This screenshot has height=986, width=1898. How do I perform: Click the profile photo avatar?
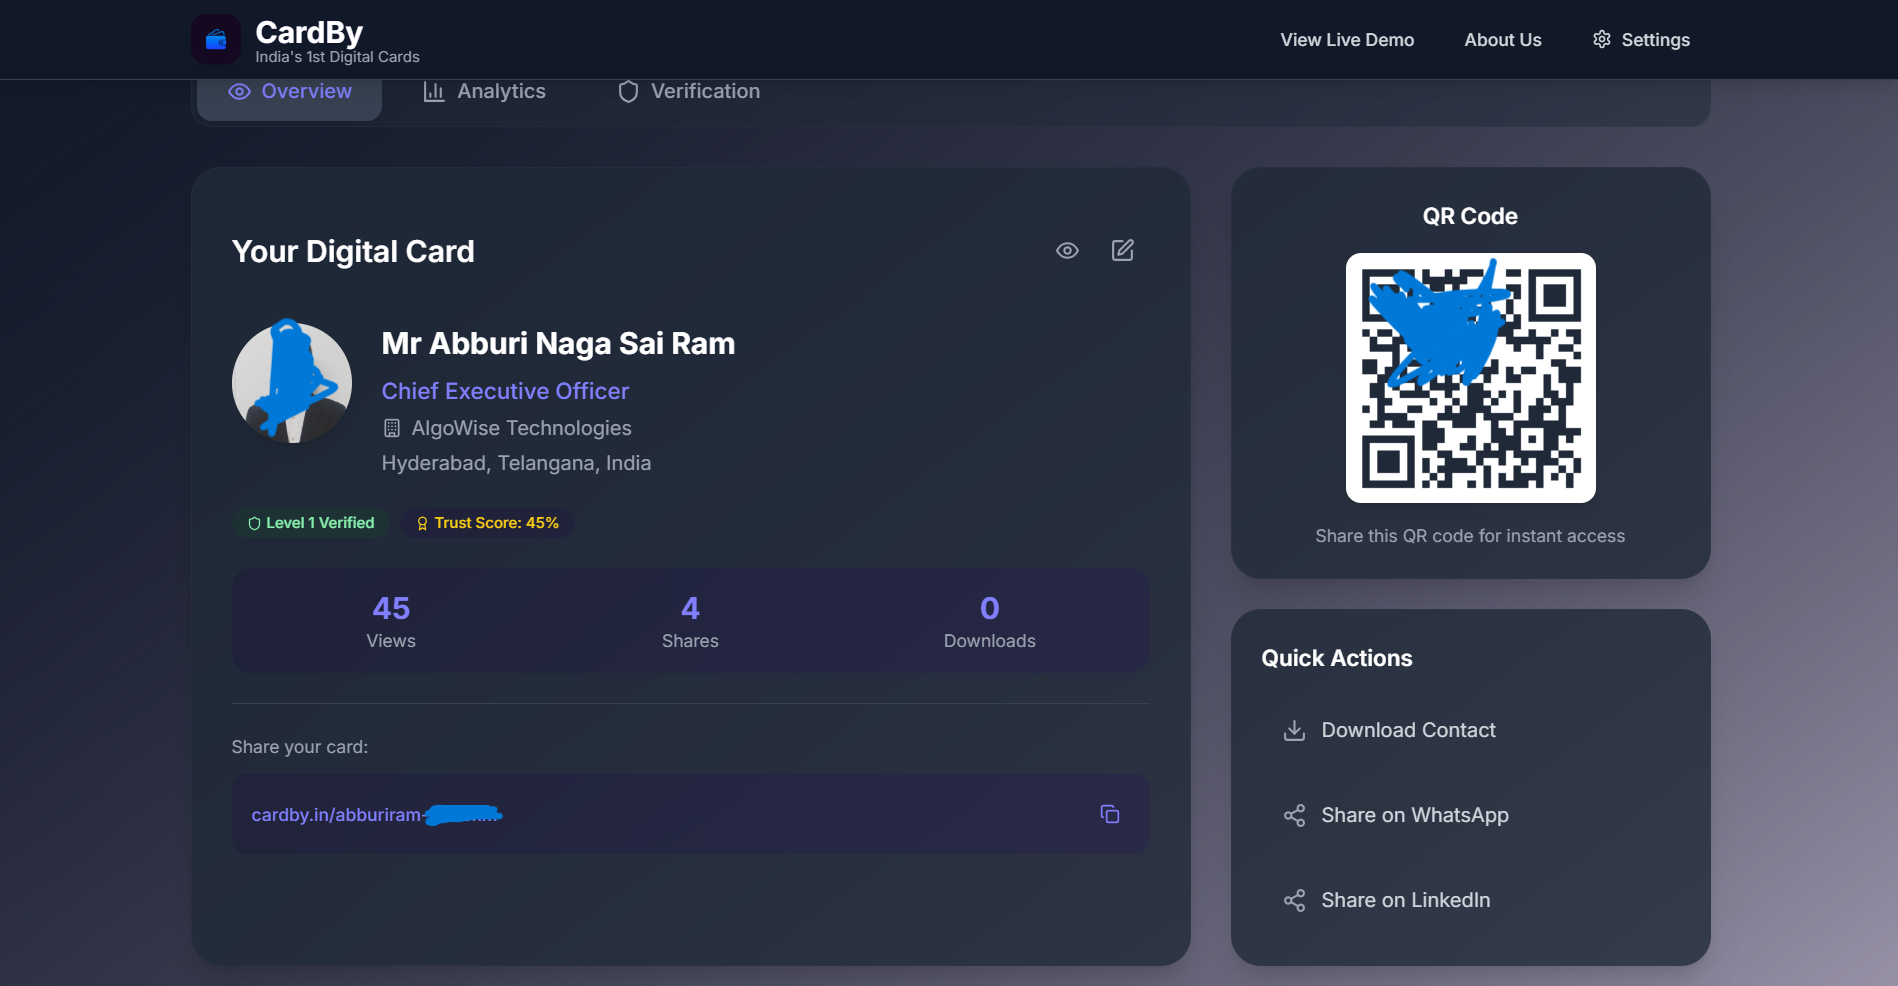292,382
